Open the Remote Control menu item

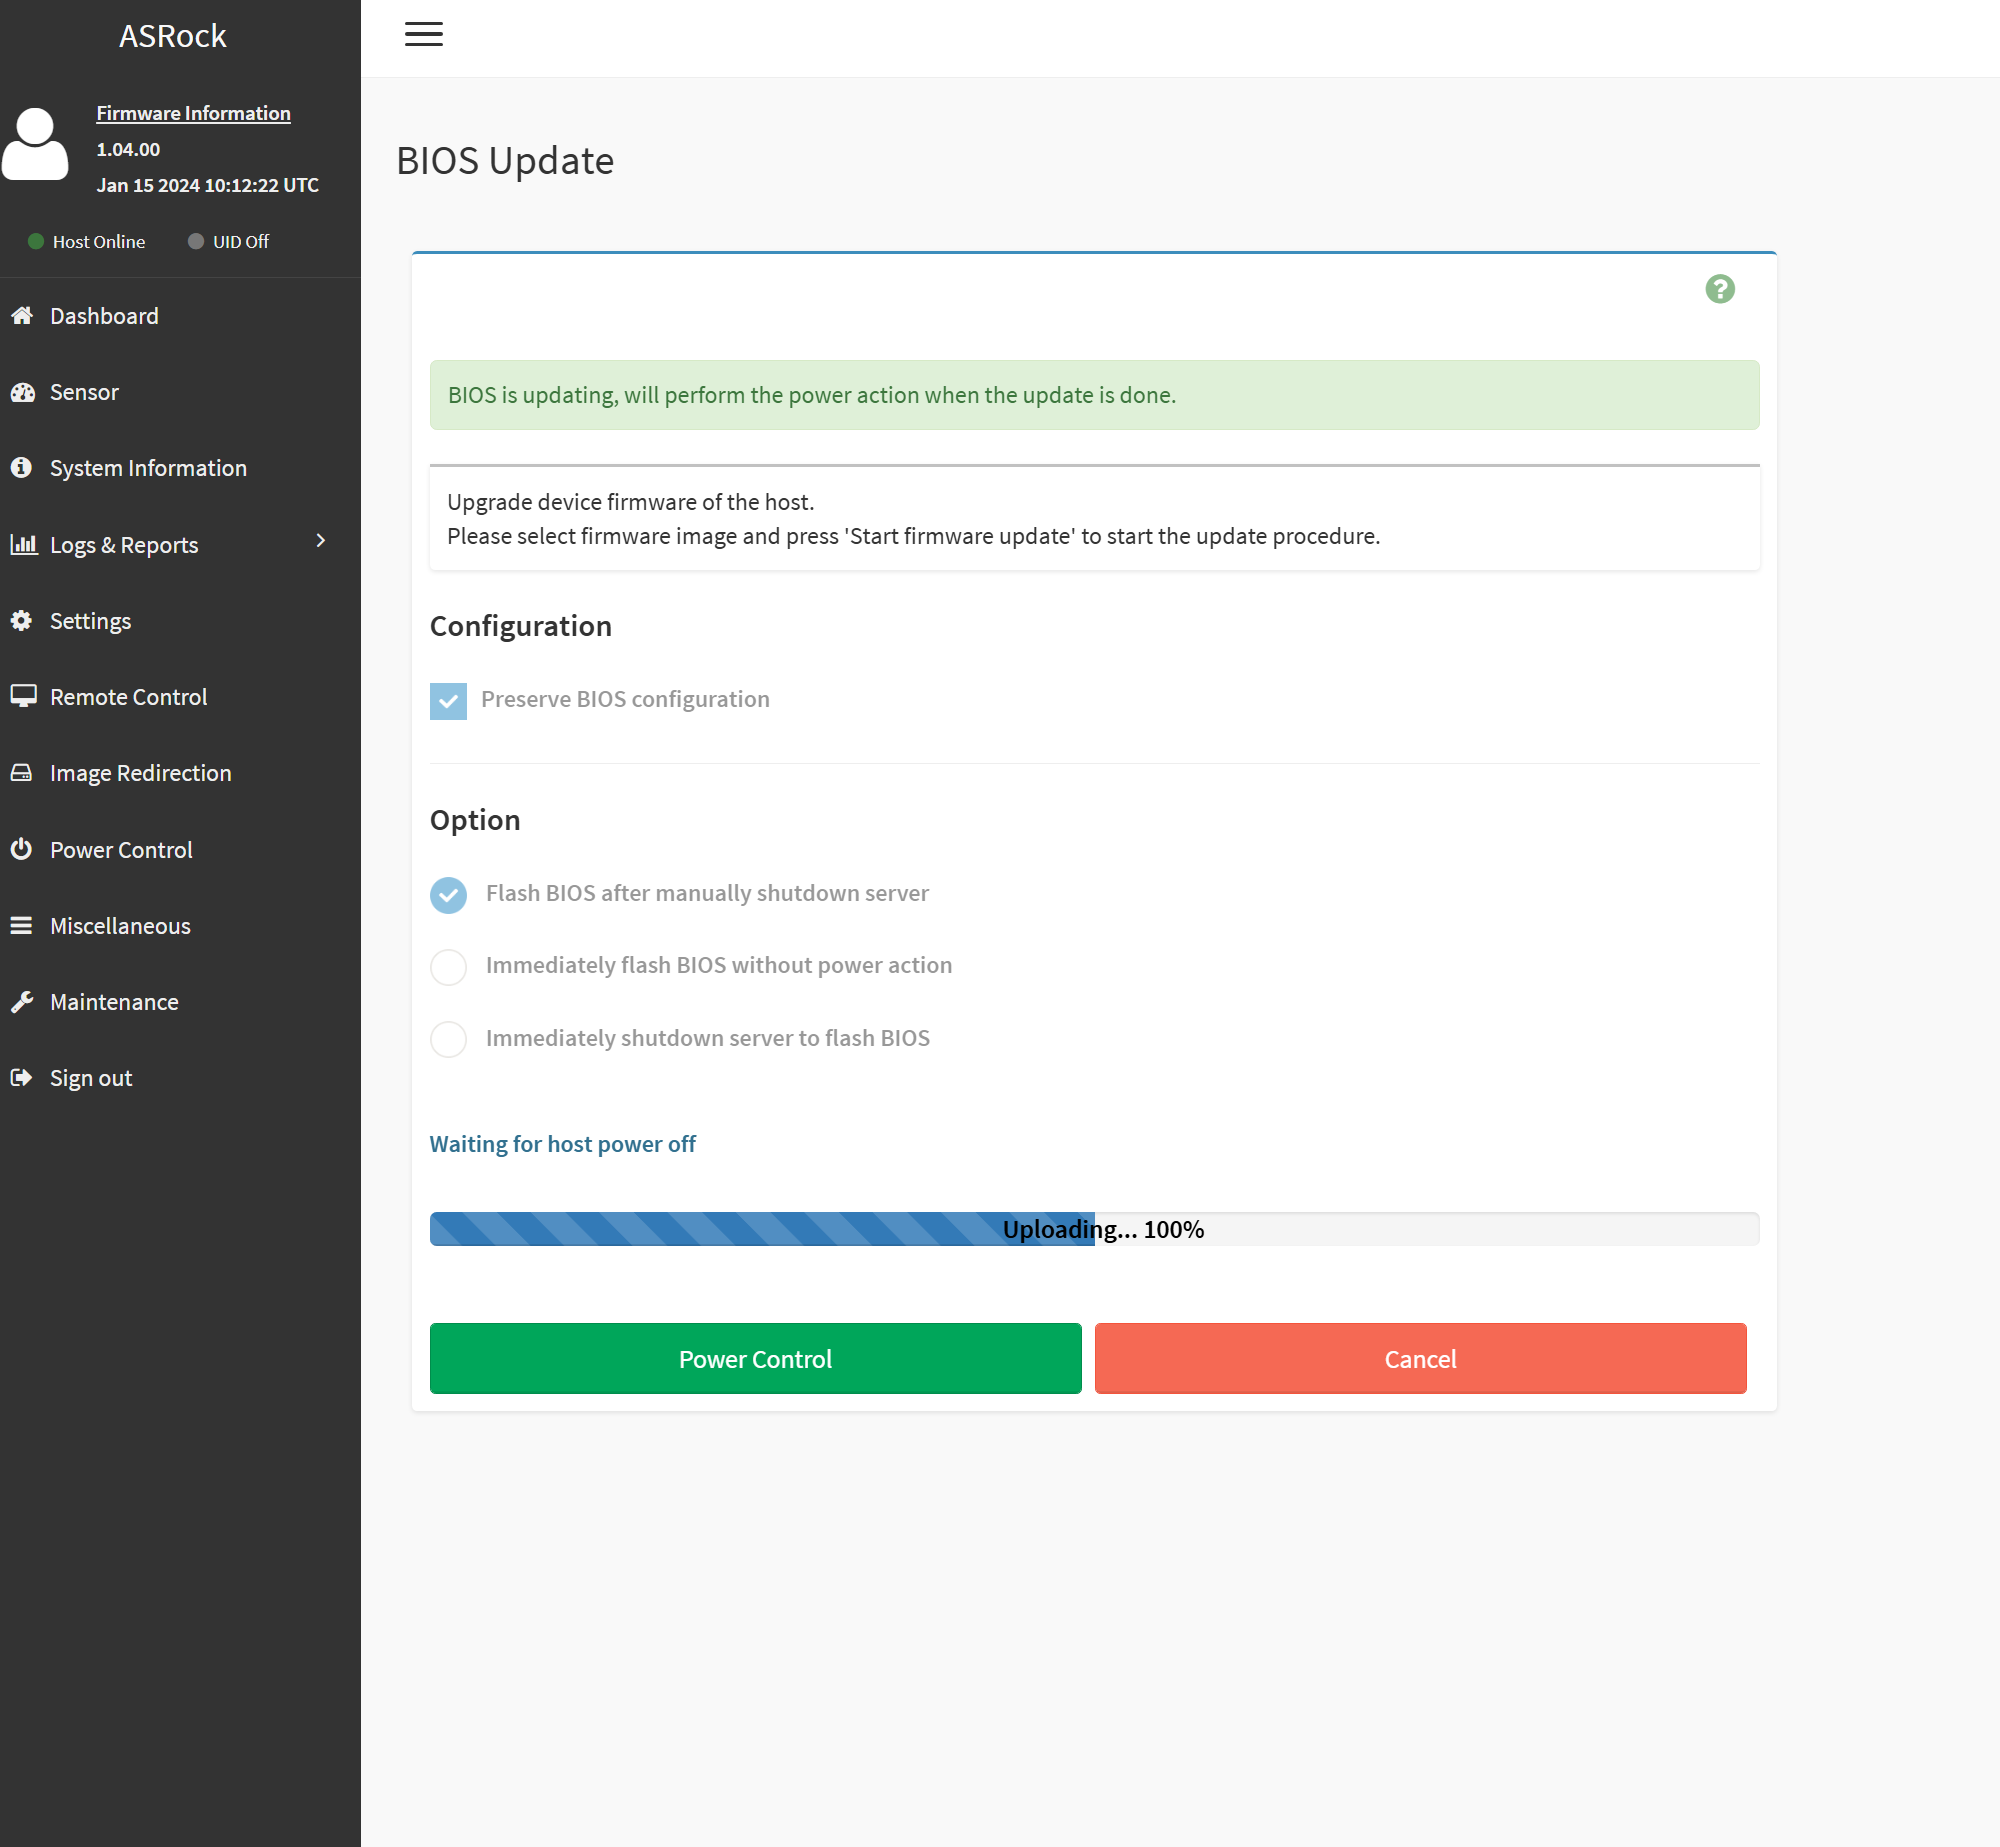pos(128,697)
